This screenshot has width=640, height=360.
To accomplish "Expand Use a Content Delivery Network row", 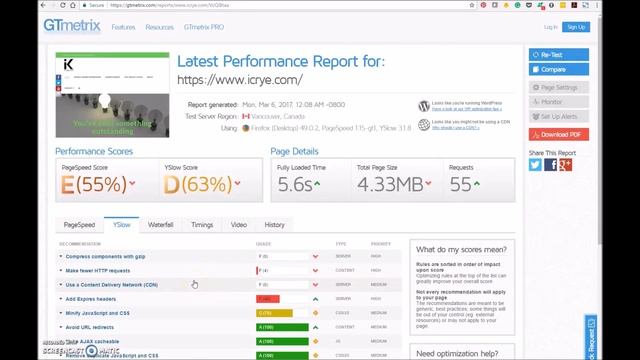I will [x=111, y=285].
